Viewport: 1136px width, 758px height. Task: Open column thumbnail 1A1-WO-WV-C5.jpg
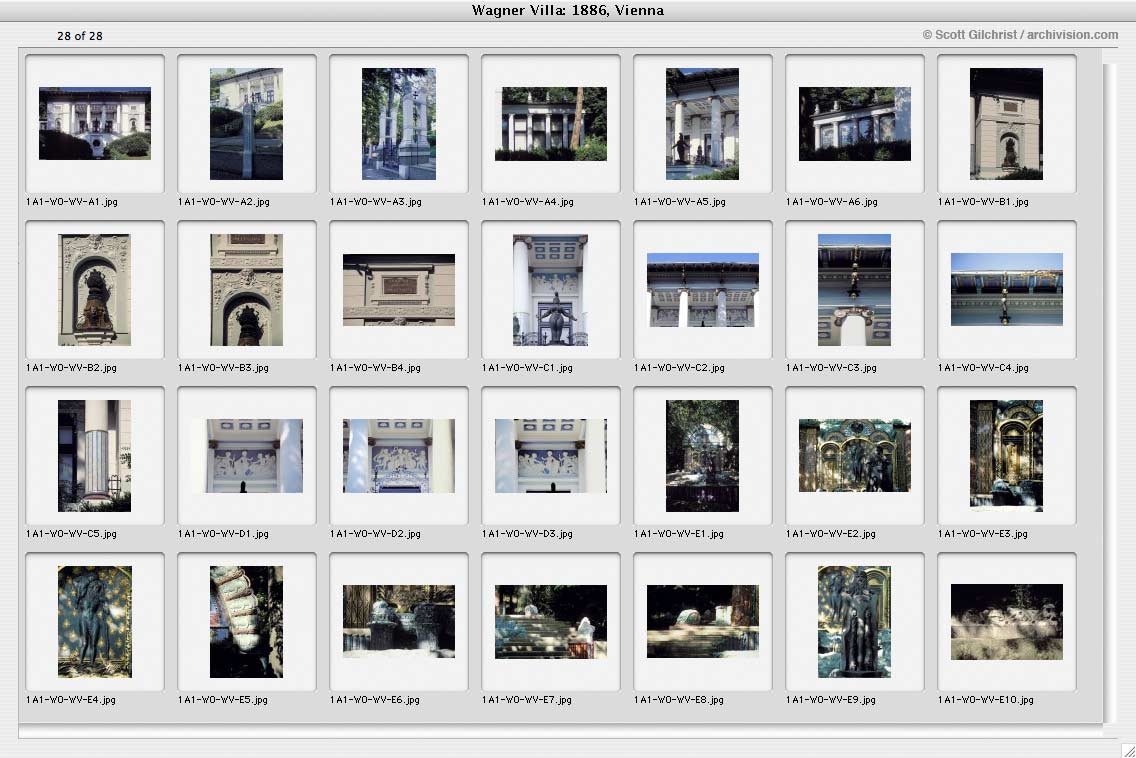pyautogui.click(x=95, y=455)
